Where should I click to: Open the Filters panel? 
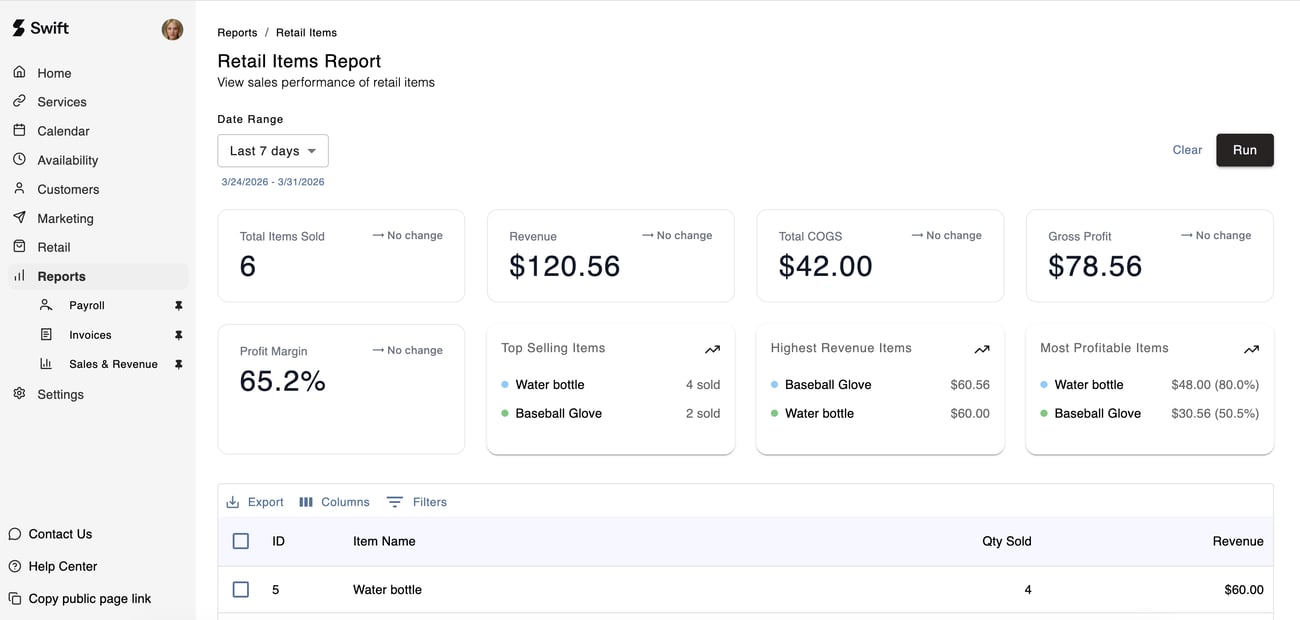[417, 502]
